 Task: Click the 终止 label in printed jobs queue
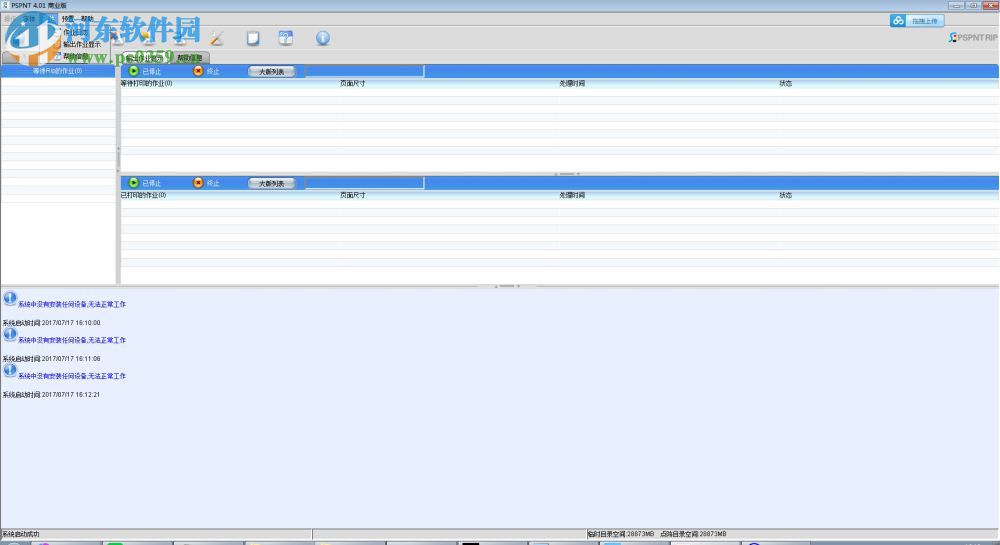click(213, 184)
